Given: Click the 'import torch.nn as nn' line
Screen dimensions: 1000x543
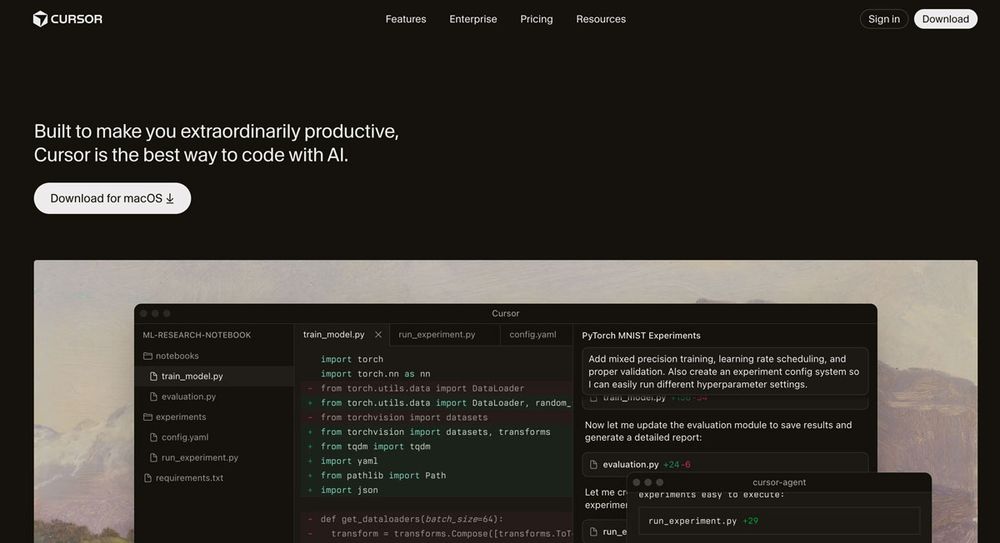Looking at the screenshot, I should pyautogui.click(x=375, y=374).
